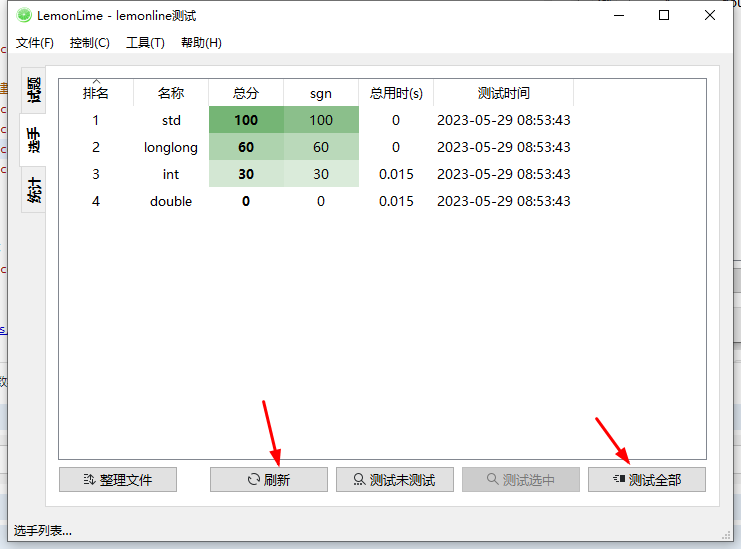Click longlong's sgn score cell 60

click(x=321, y=147)
